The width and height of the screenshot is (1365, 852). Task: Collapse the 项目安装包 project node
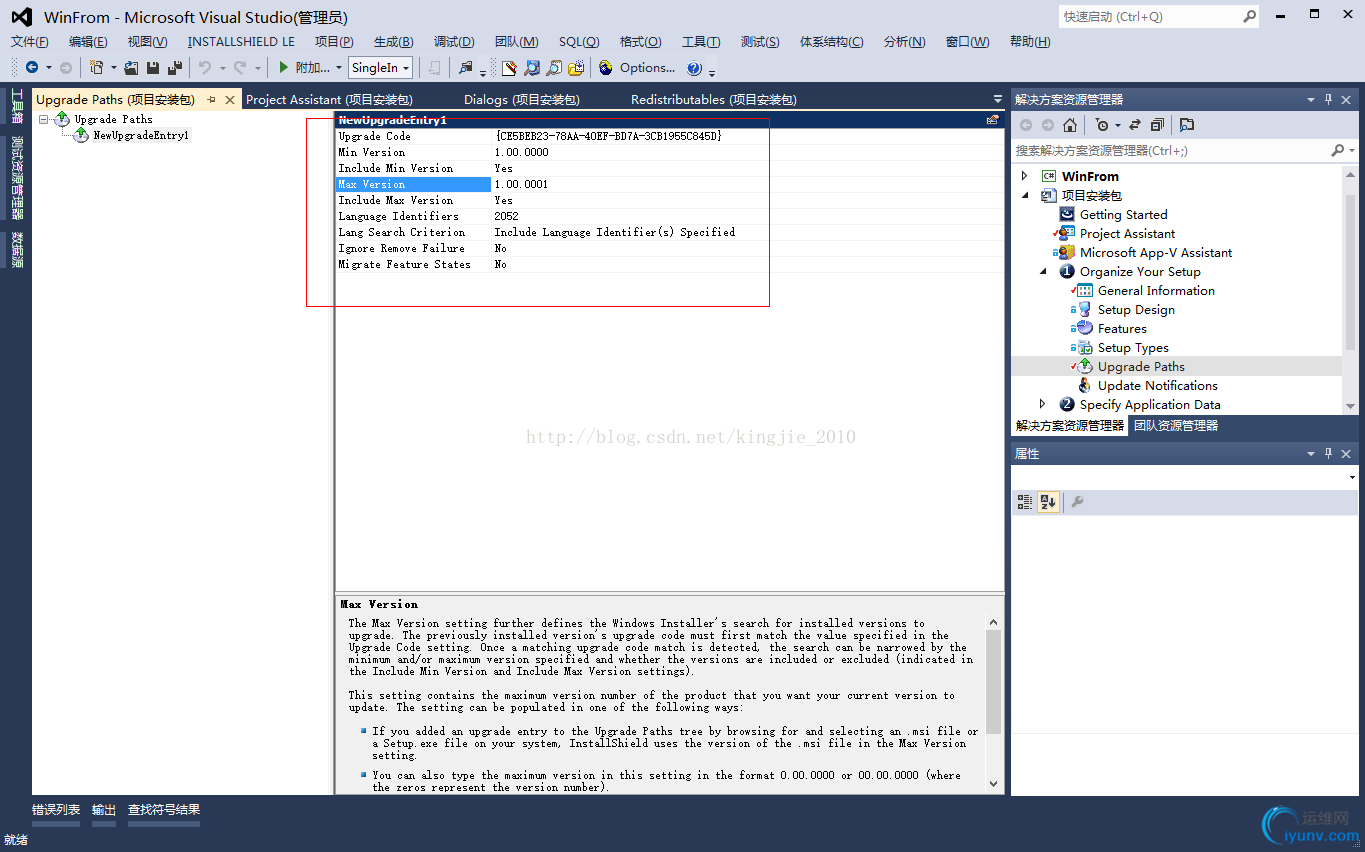click(1024, 195)
